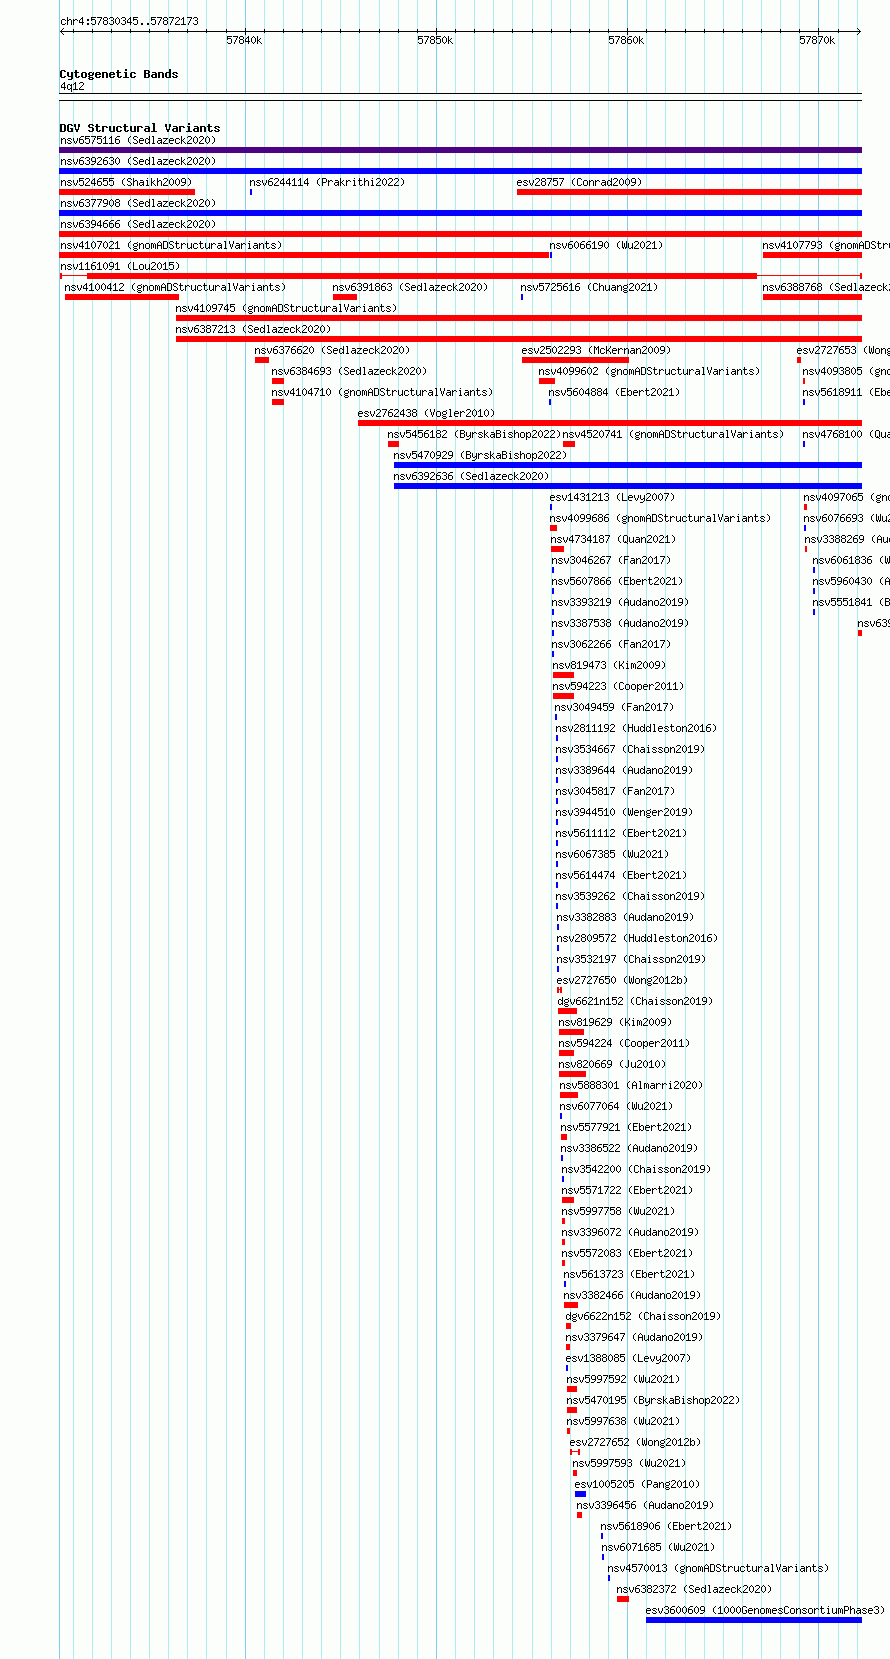Viewport: 890px width, 1659px height.
Task: Open nsv6394666 (Sedlazeck2020) variant
Action: pyautogui.click(x=138, y=224)
